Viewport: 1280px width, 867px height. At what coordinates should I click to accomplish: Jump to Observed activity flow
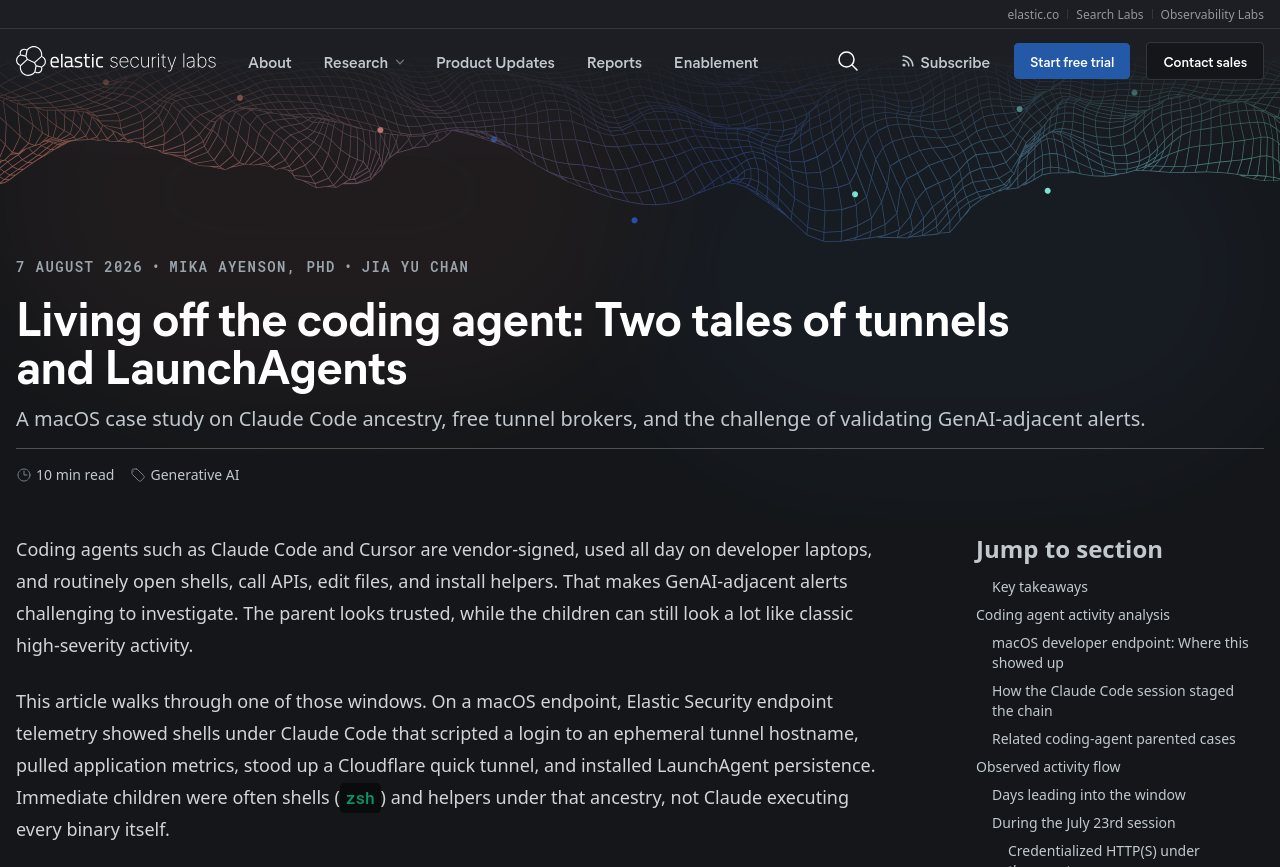[x=1048, y=767]
